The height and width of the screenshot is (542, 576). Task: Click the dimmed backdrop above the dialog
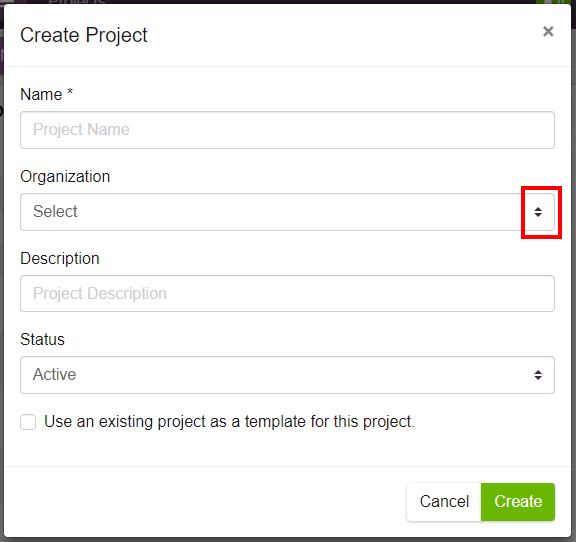pyautogui.click(x=294, y=2)
